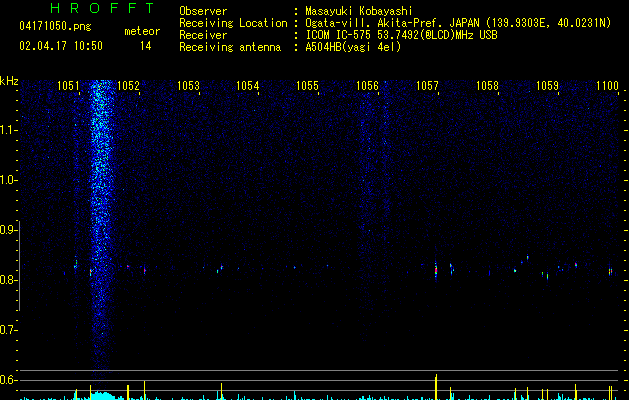Click the Receiving antenna label
Screen dimensions: 629x400
pos(230,47)
